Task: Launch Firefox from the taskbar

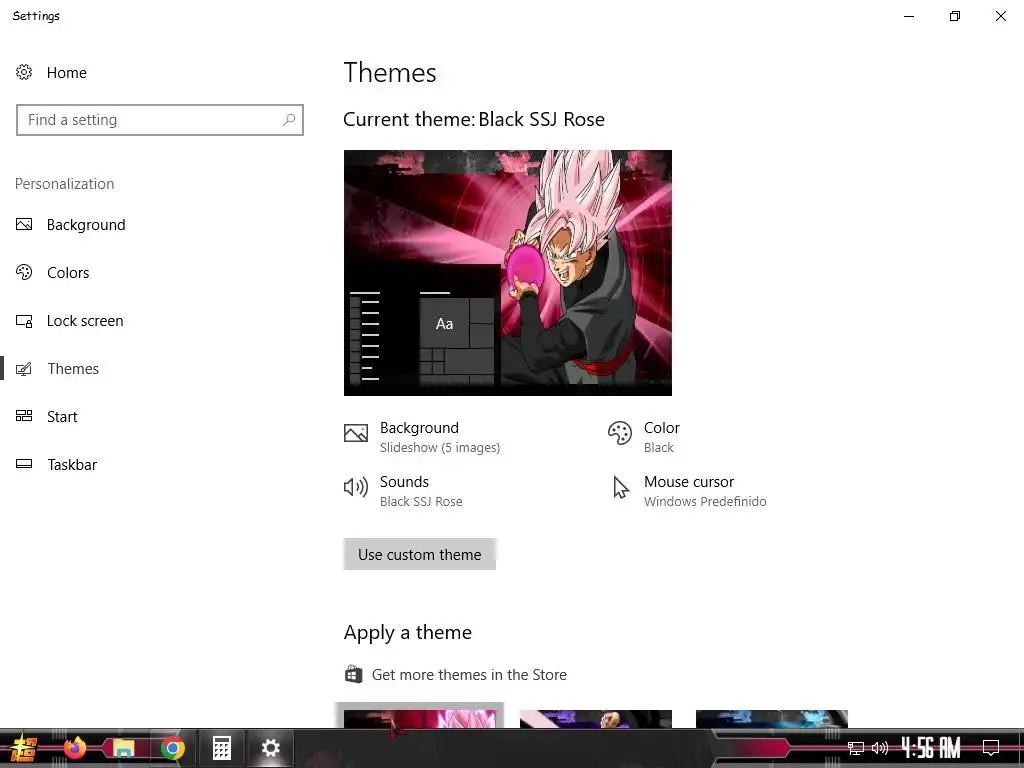Action: coord(75,748)
